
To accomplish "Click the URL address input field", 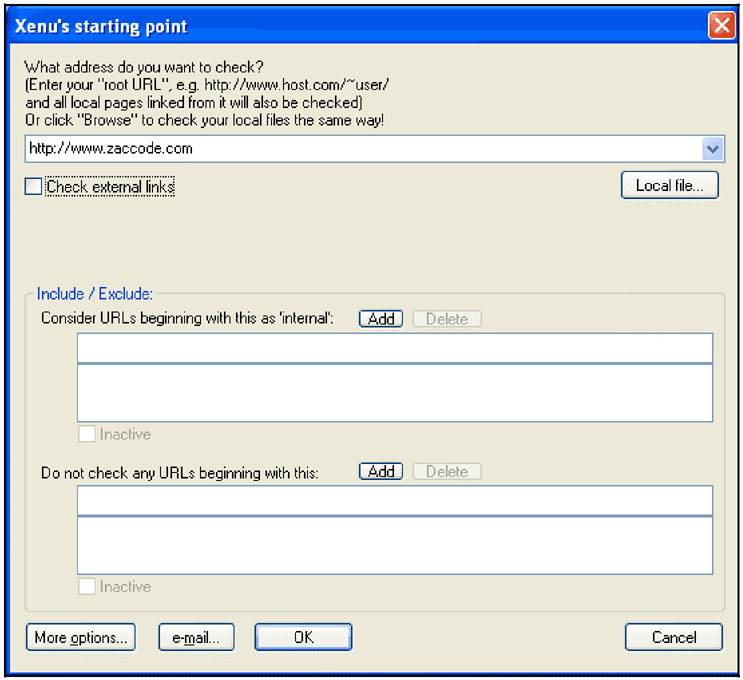I will click(x=363, y=149).
